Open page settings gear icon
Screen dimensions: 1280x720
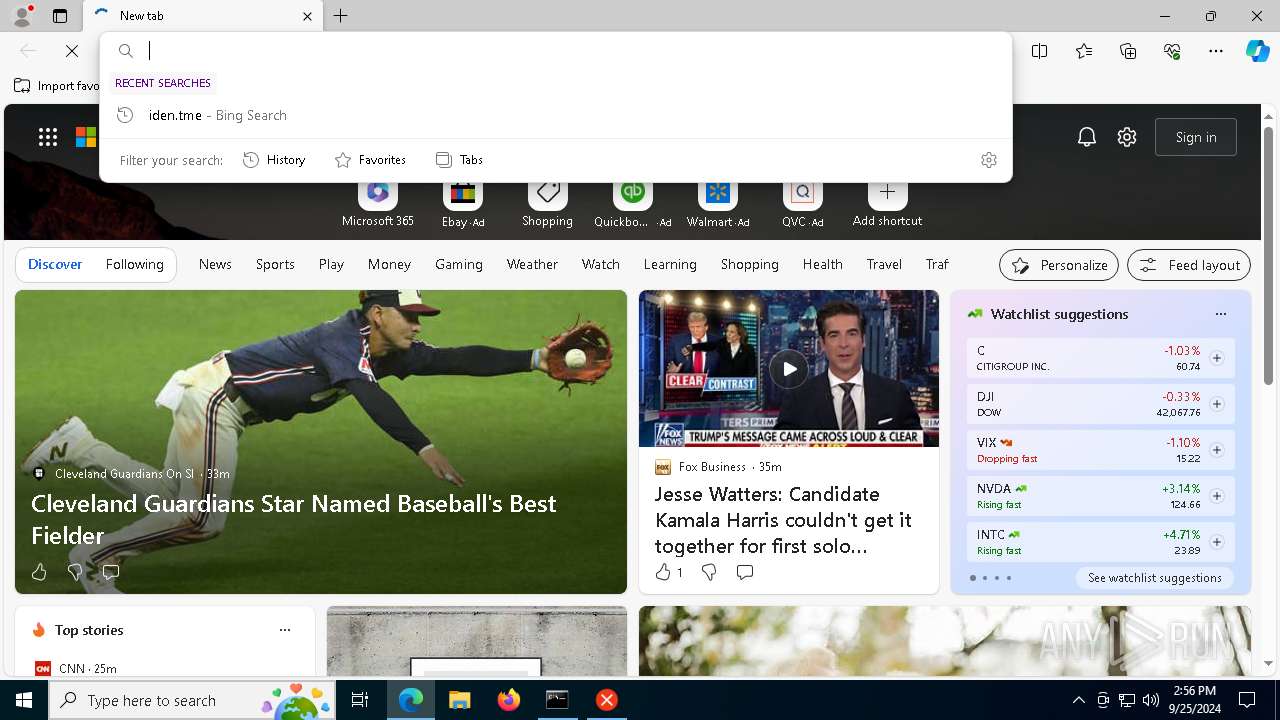coord(1127,137)
